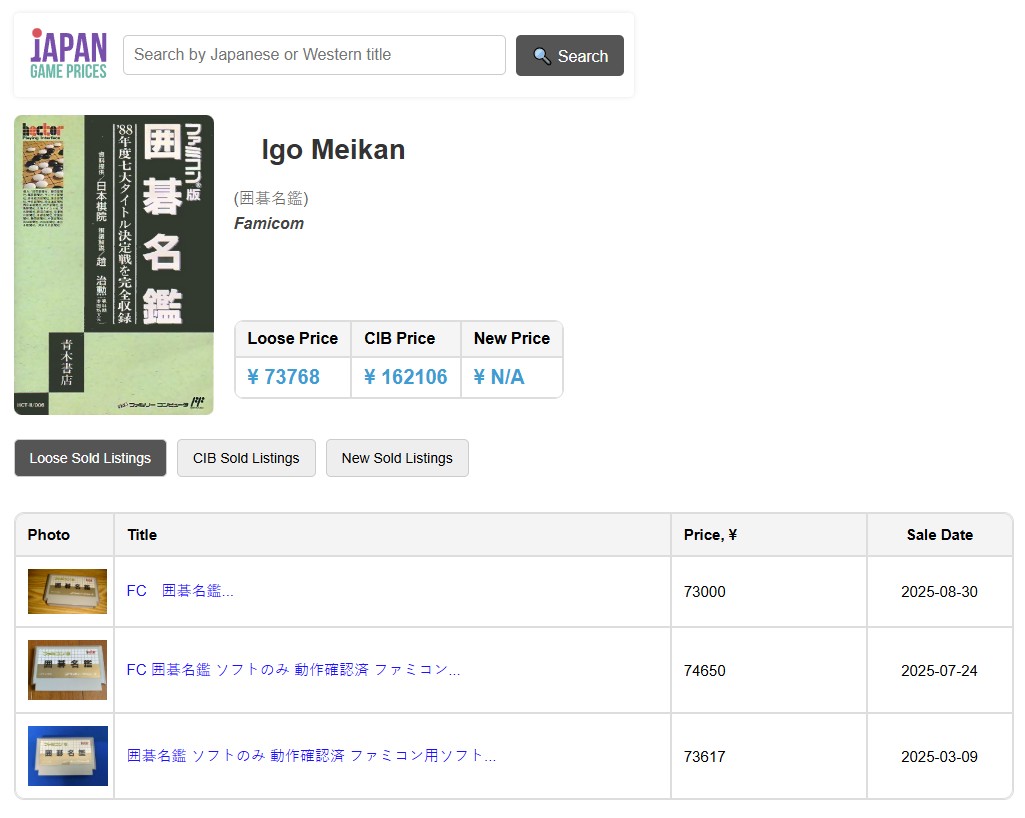Switch to CIB Sold Listings tab

pos(246,458)
